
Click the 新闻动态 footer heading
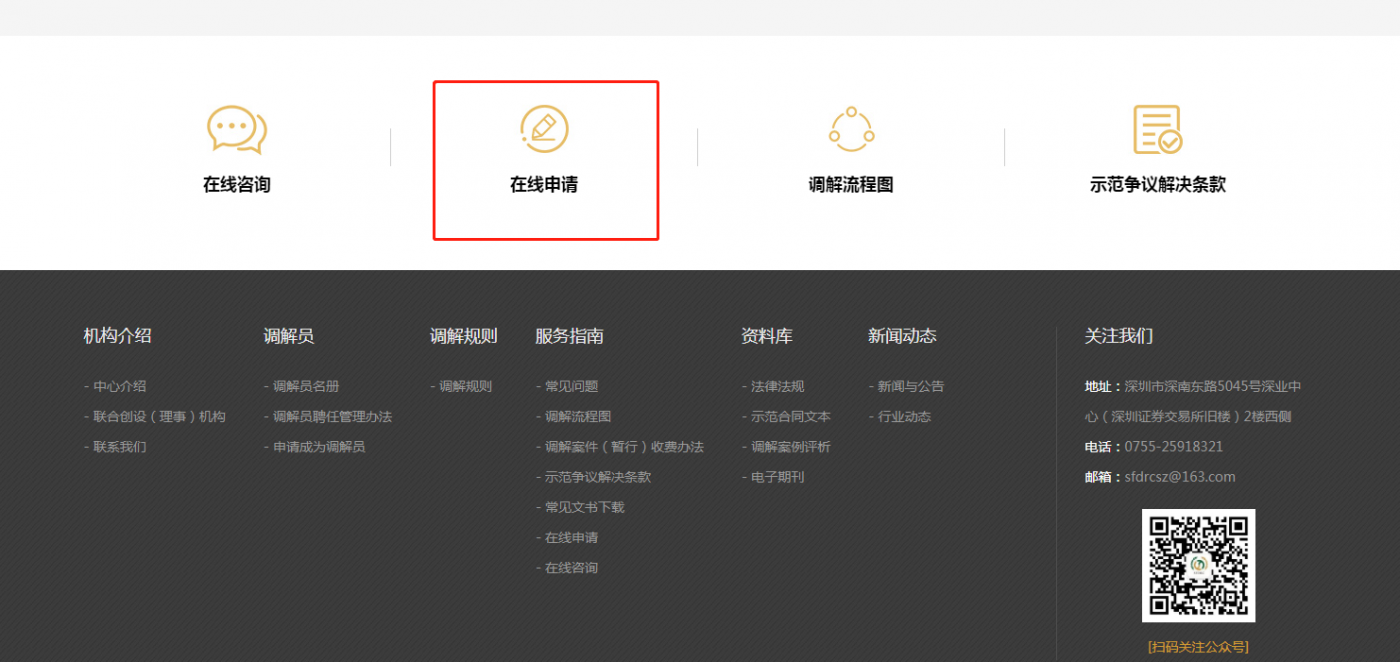(x=902, y=336)
